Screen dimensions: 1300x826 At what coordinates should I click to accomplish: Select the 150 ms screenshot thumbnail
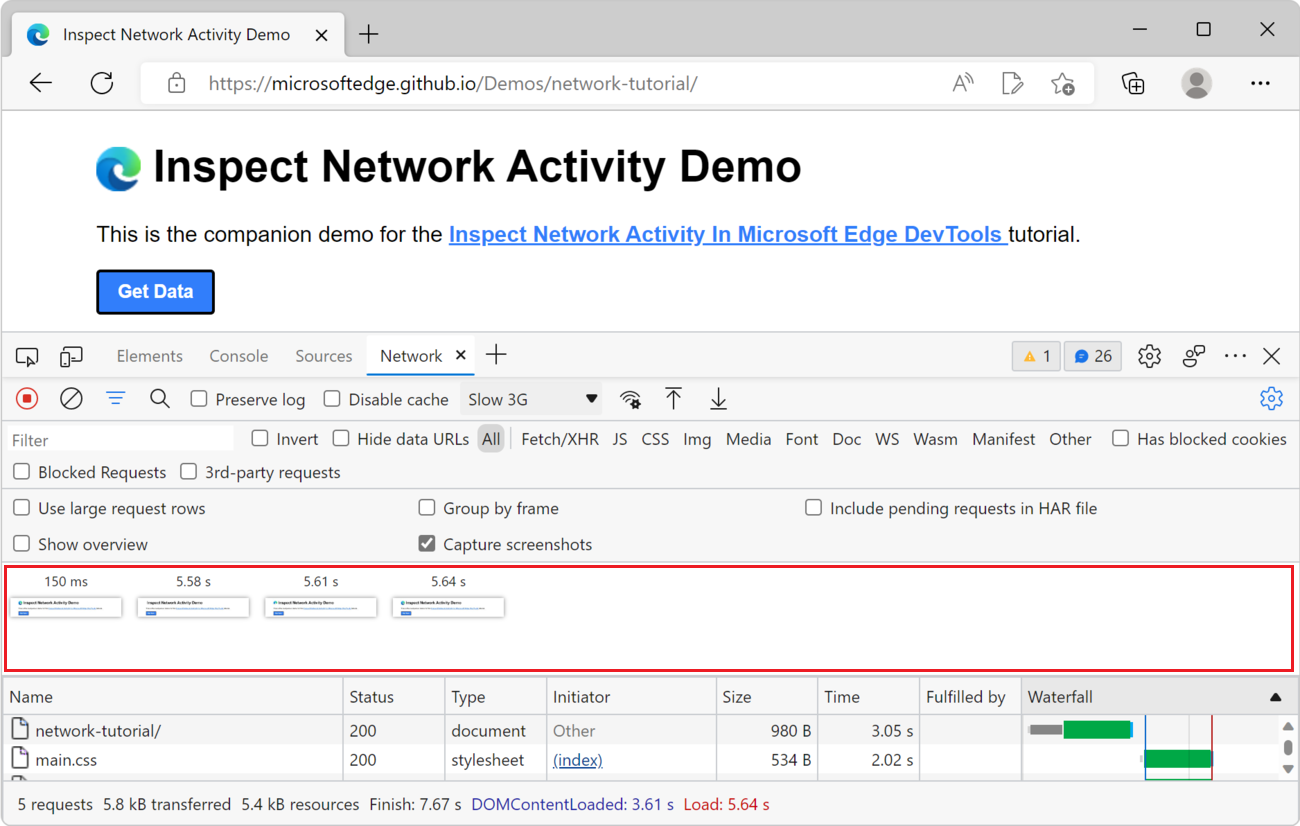[x=66, y=607]
